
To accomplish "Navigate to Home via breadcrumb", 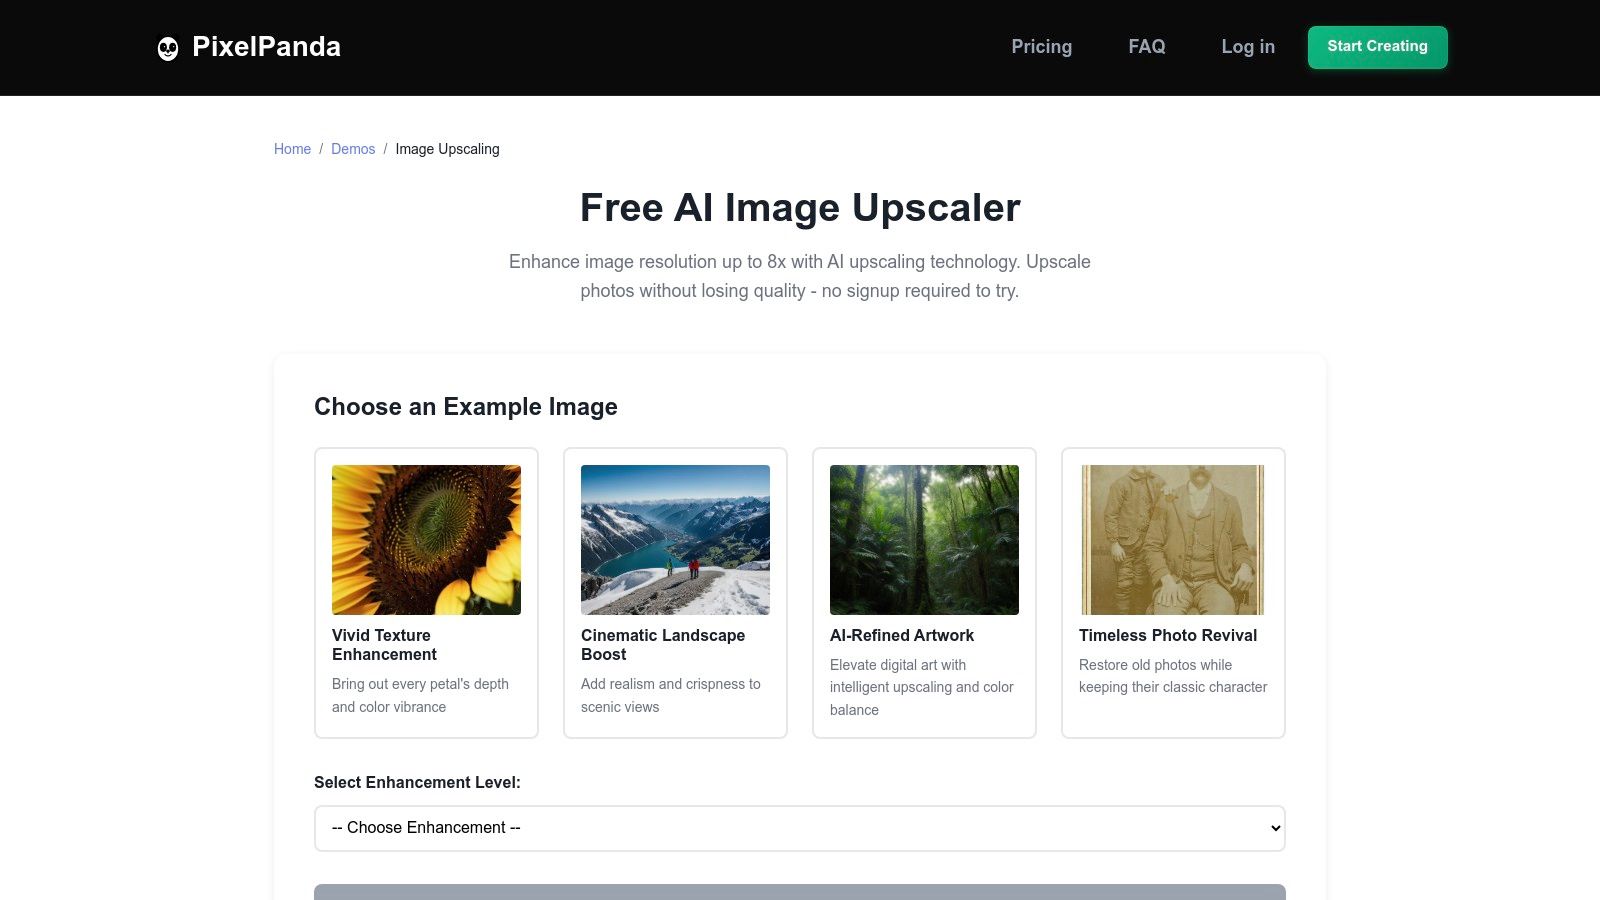I will pos(292,148).
